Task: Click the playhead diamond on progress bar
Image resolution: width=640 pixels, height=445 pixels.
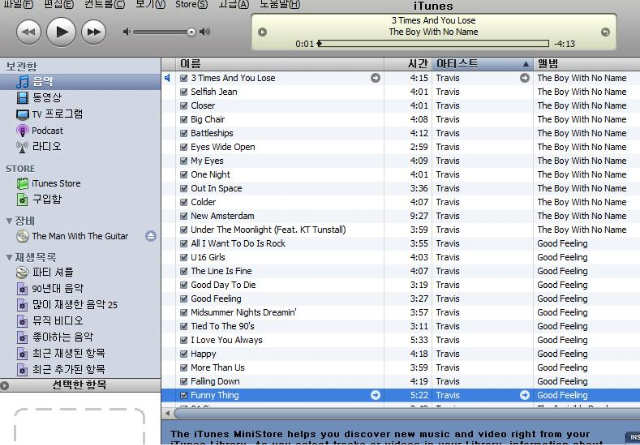Action: pos(320,43)
